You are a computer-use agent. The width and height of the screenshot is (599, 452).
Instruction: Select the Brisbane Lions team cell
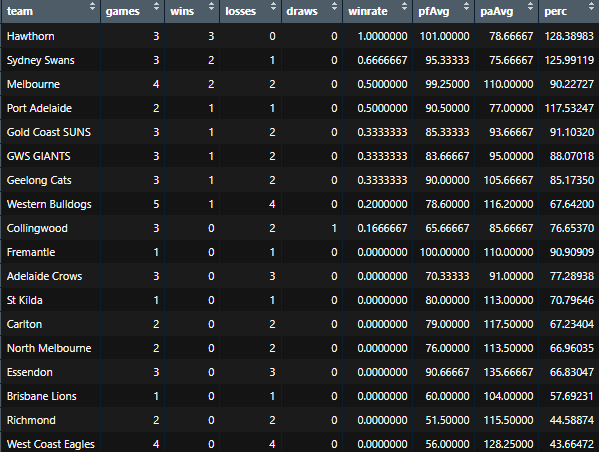click(x=50, y=396)
